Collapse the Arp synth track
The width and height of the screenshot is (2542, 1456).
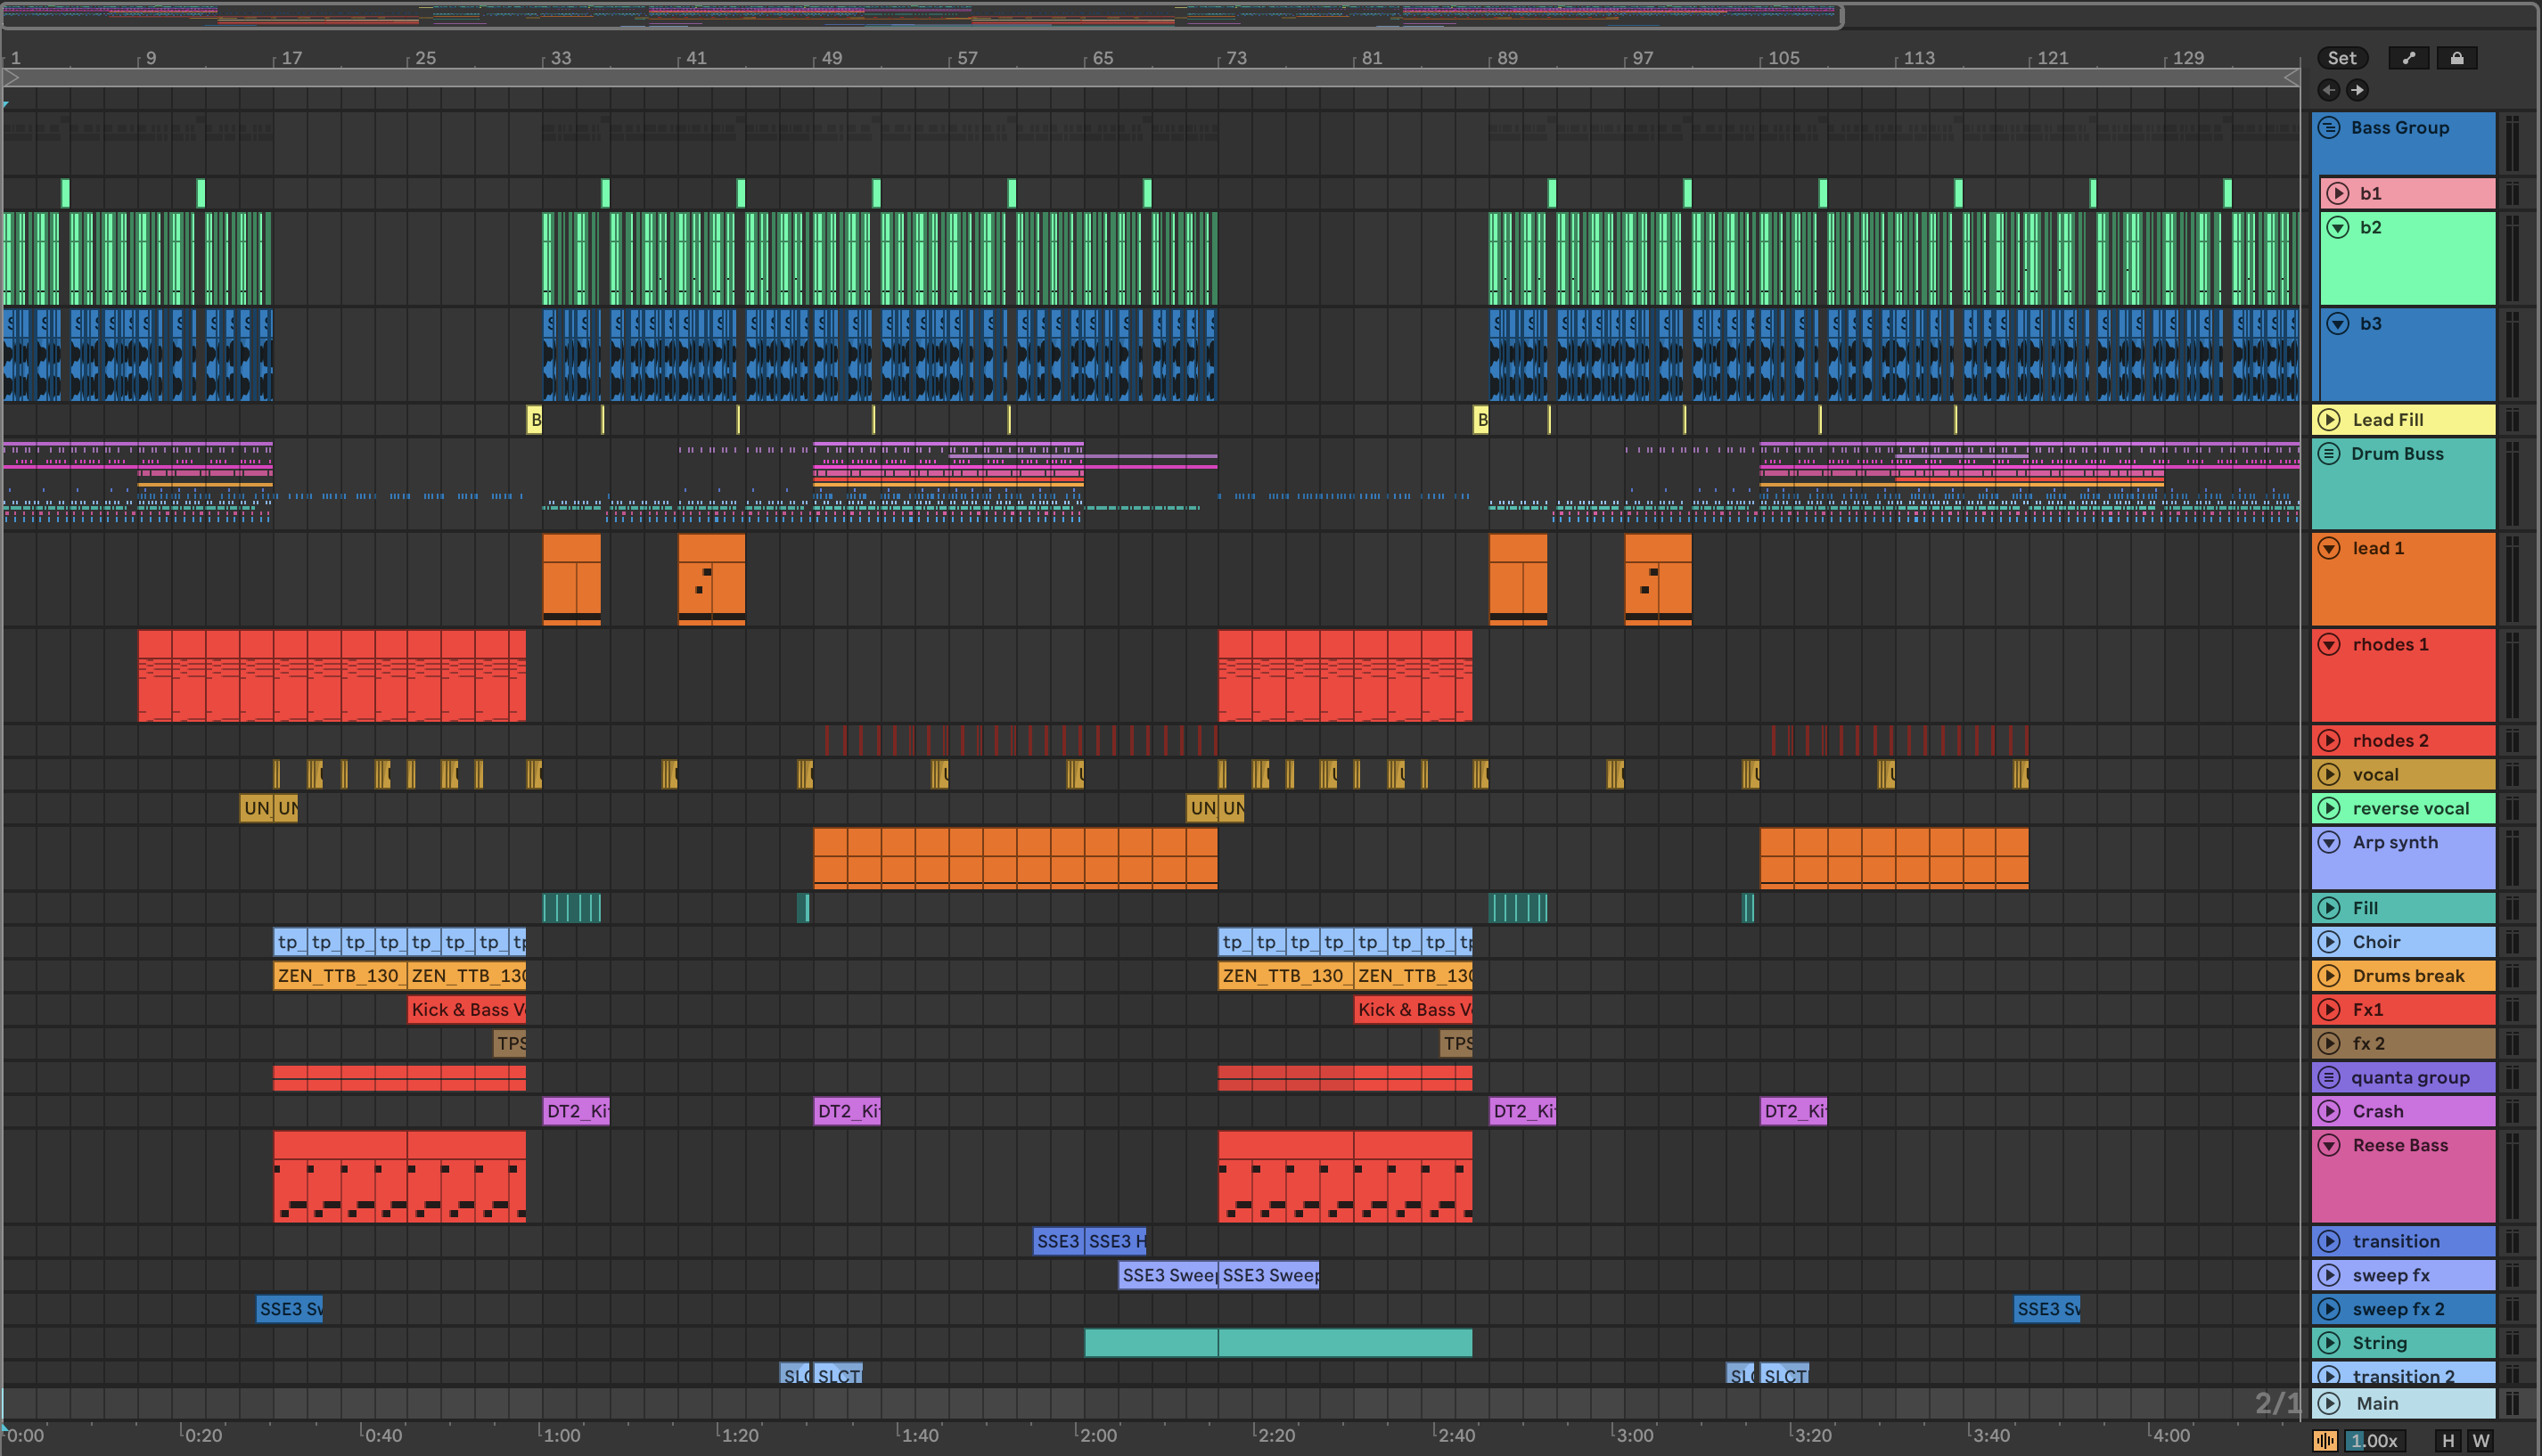[2329, 842]
